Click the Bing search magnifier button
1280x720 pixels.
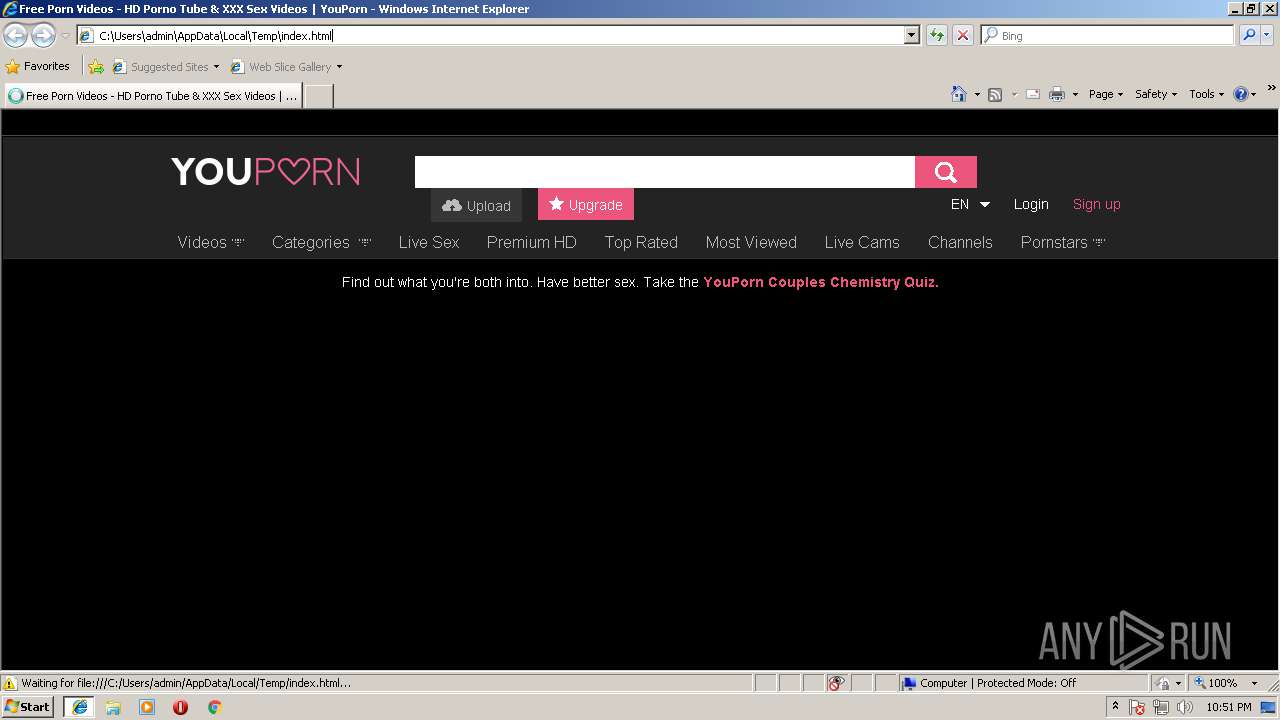1249,35
